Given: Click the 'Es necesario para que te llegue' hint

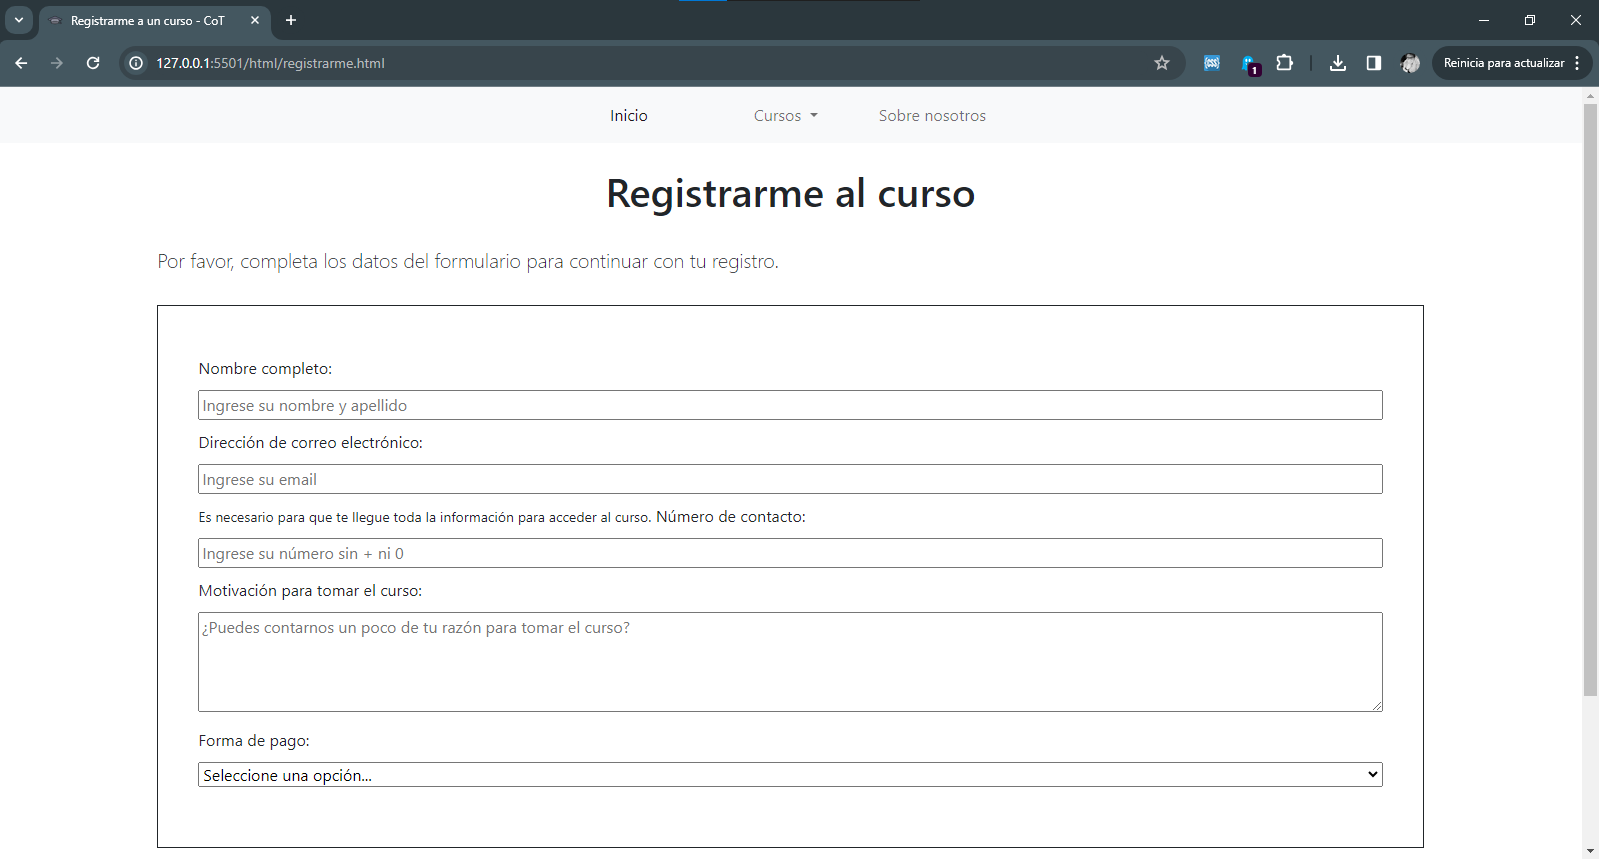Looking at the screenshot, I should point(425,518).
